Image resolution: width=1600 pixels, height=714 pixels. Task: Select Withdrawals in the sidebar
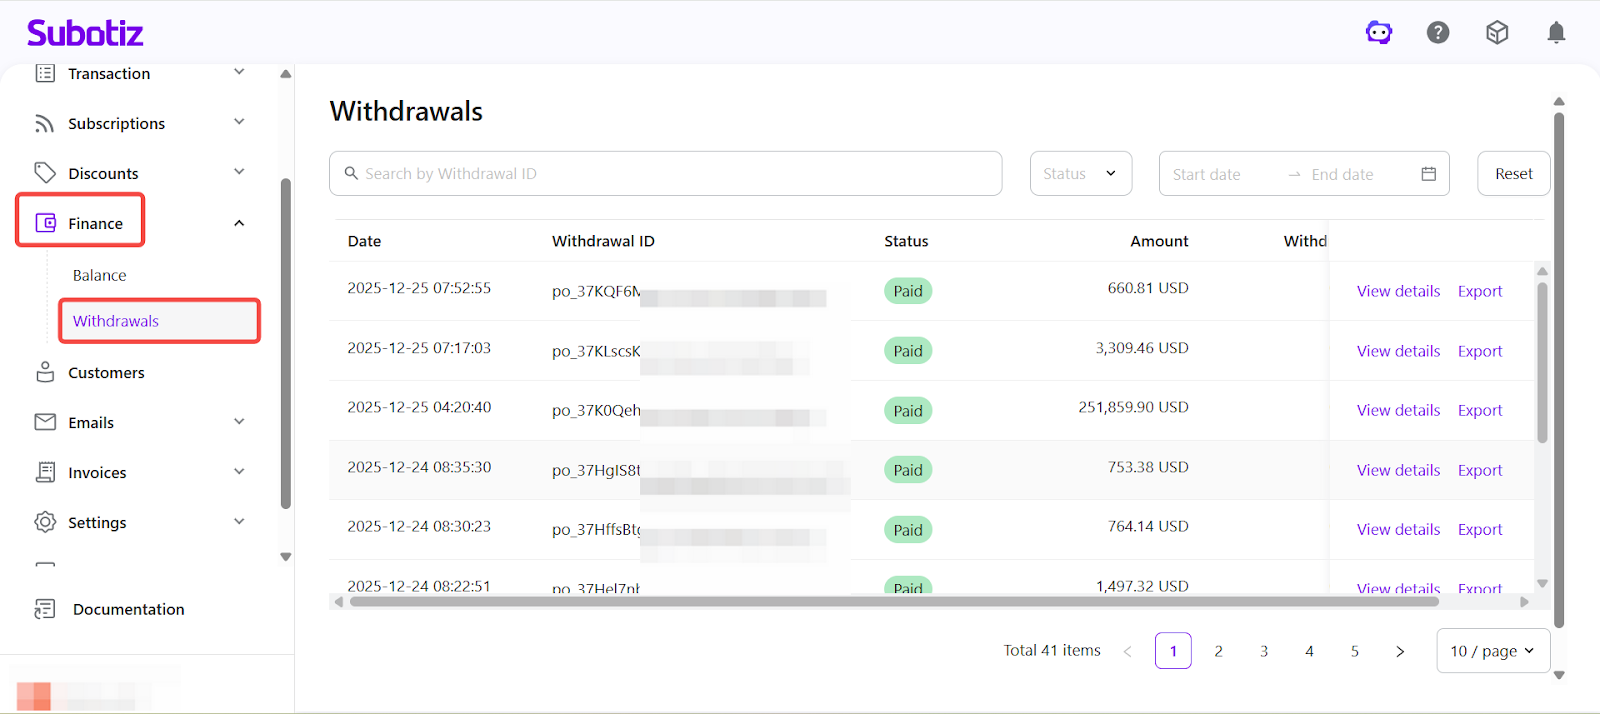pos(116,321)
